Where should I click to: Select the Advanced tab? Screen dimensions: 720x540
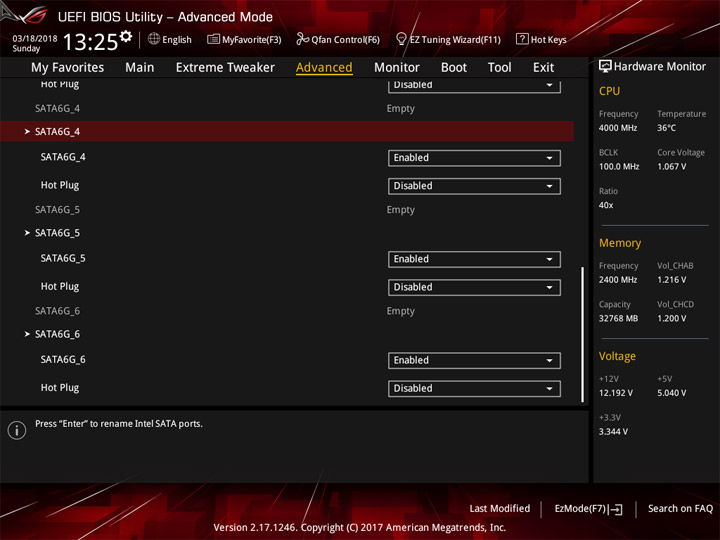click(324, 68)
